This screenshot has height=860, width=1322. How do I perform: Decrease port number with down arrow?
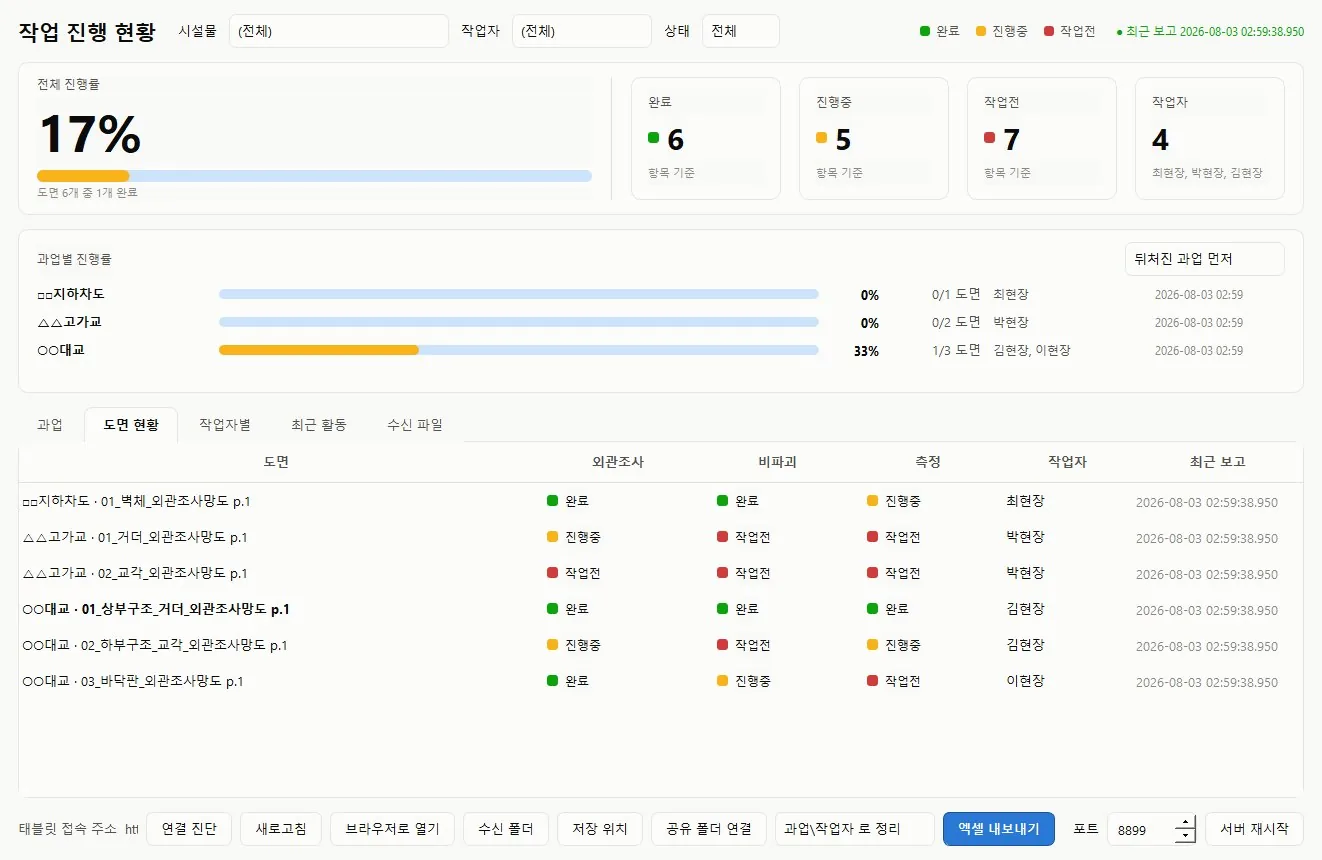click(1186, 836)
